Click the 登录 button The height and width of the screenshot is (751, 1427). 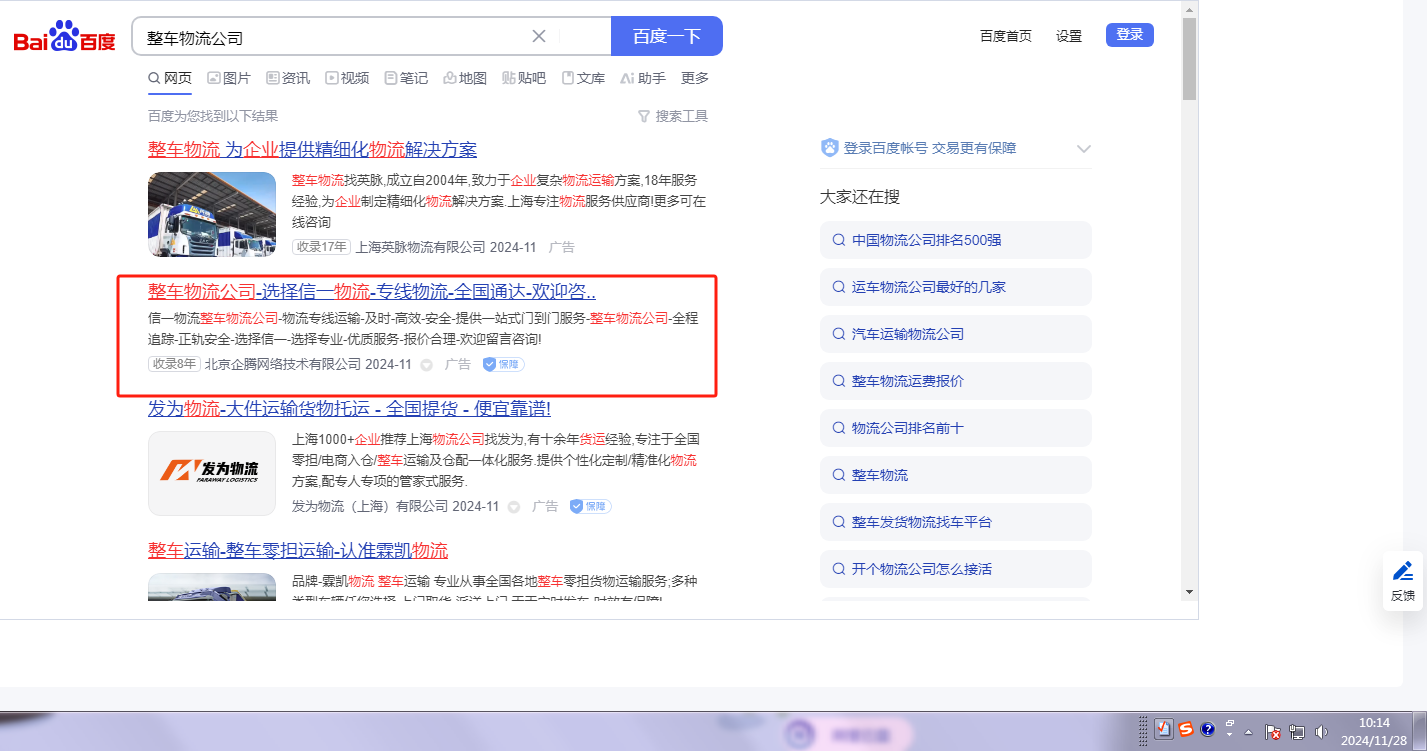click(1129, 35)
